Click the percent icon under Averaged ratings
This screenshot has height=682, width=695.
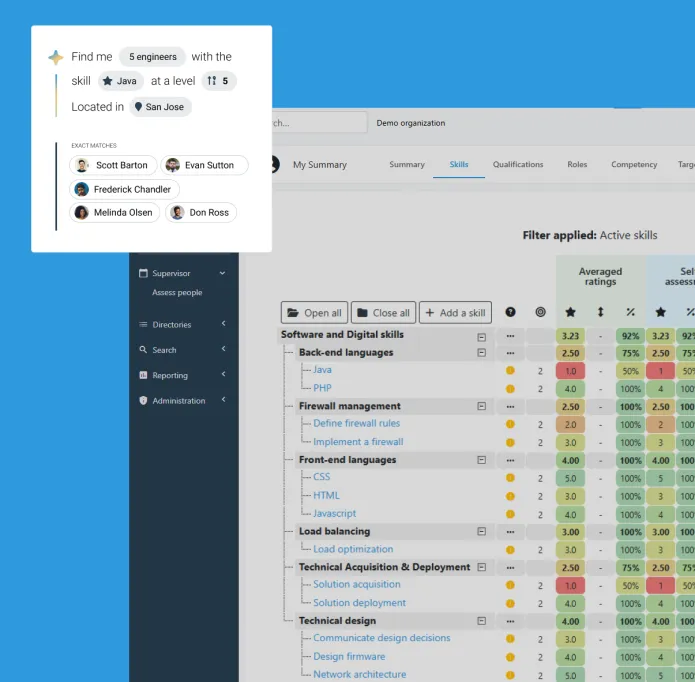pyautogui.click(x=630, y=313)
